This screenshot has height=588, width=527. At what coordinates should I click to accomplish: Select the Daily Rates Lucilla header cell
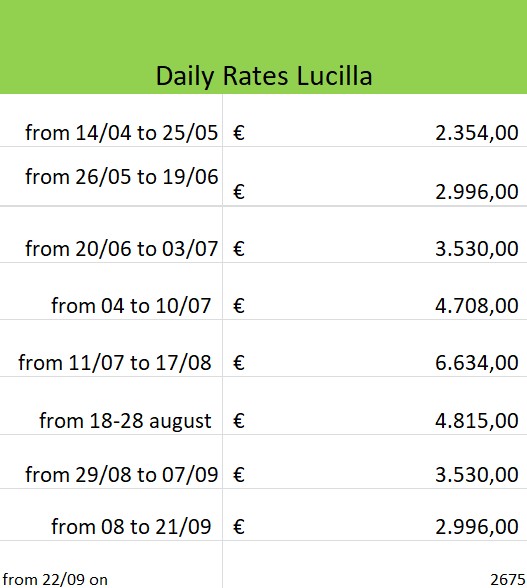263,47
